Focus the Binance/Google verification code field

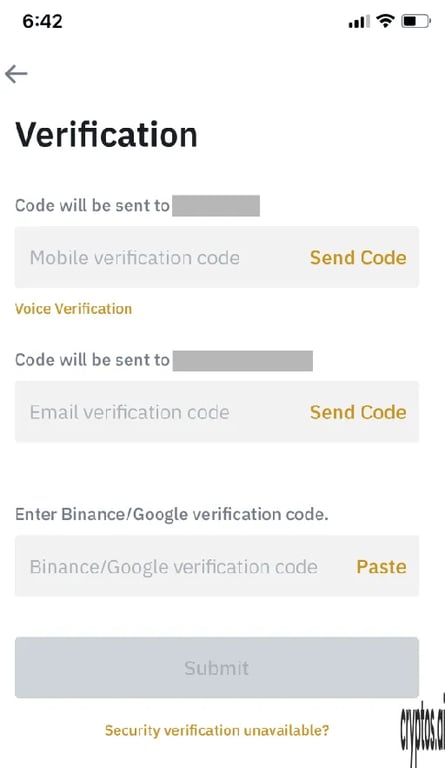(217, 566)
